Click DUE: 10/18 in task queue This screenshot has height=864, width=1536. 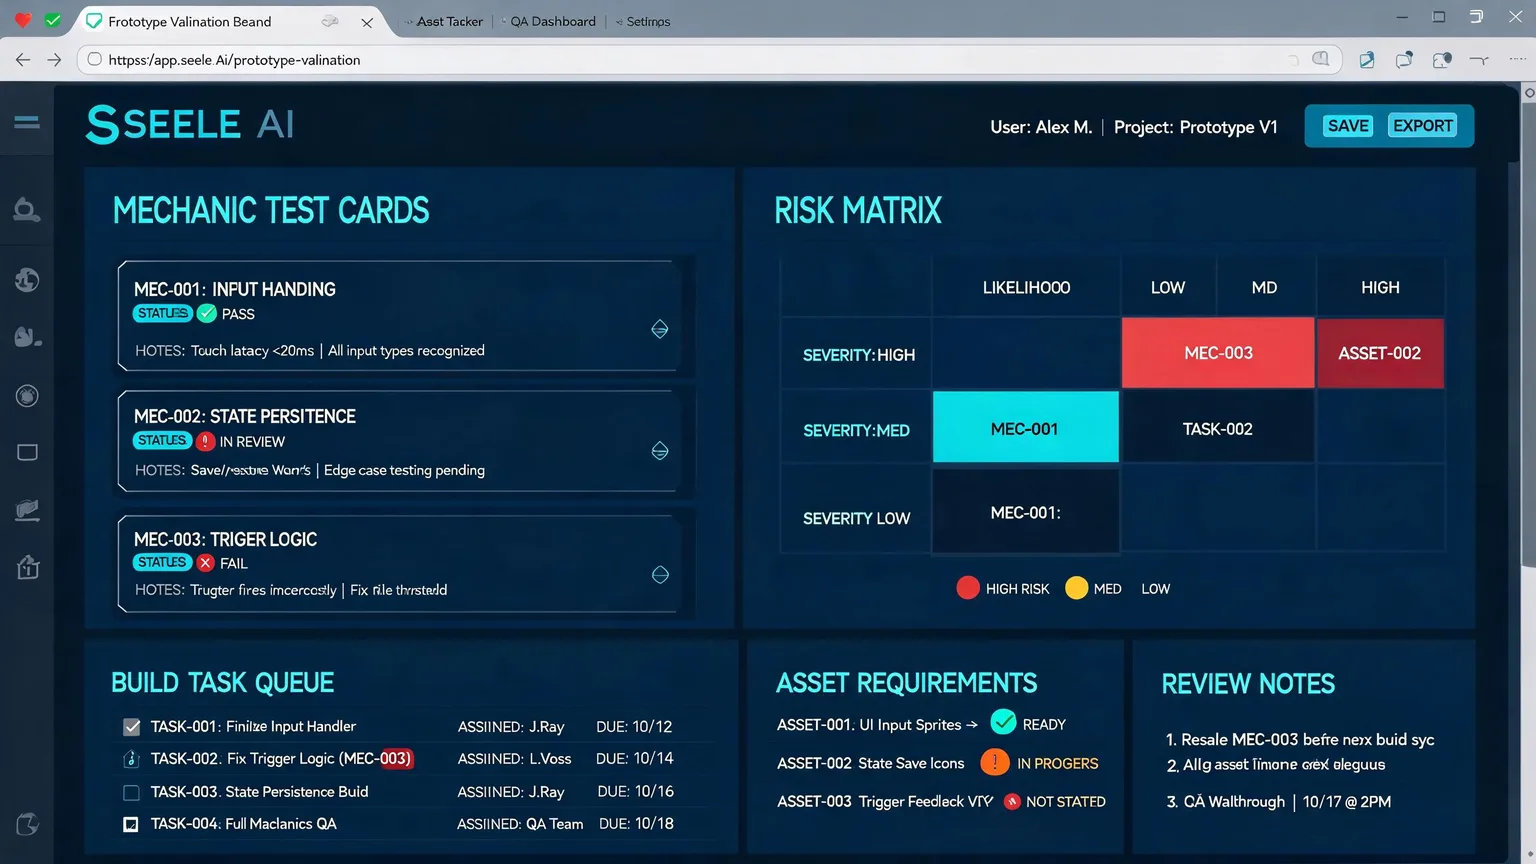636,824
